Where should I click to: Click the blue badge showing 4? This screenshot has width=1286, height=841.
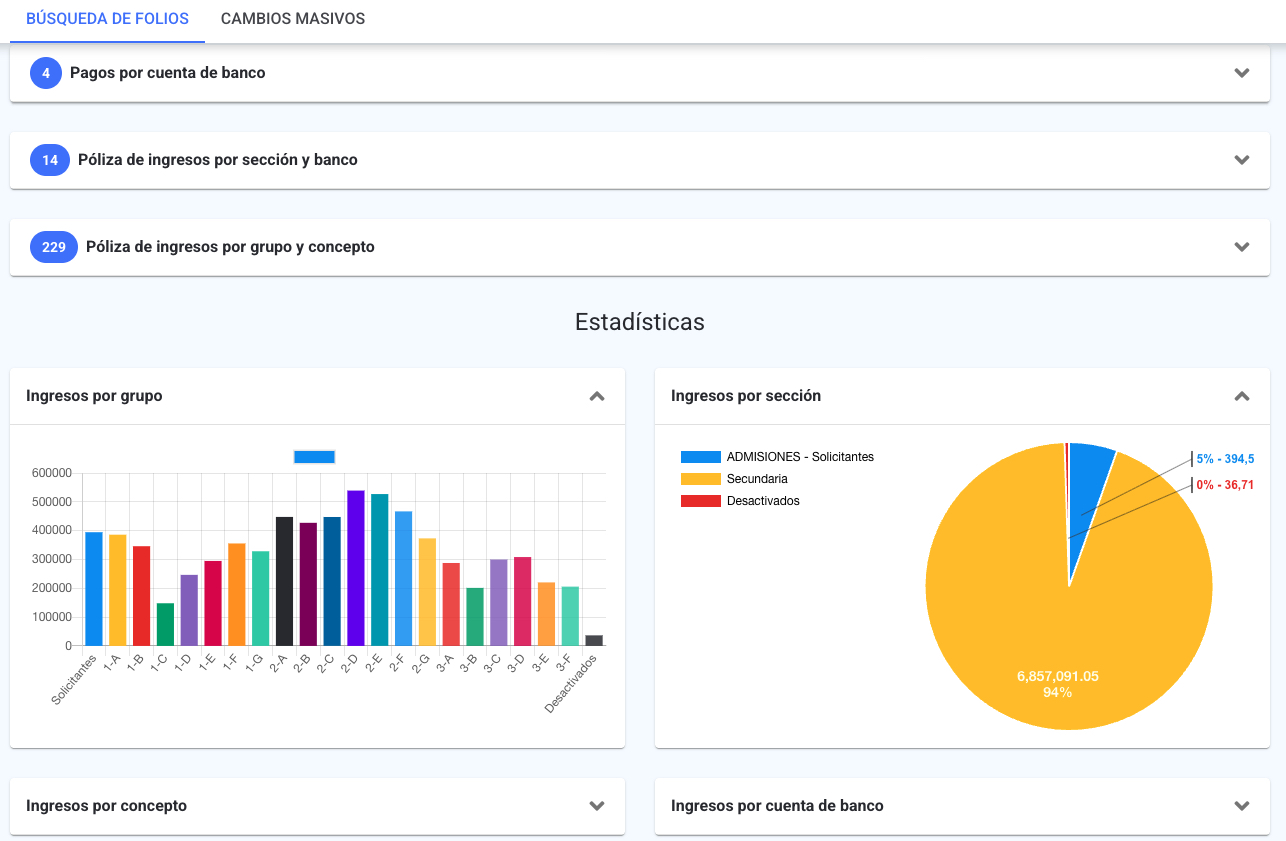pos(46,73)
